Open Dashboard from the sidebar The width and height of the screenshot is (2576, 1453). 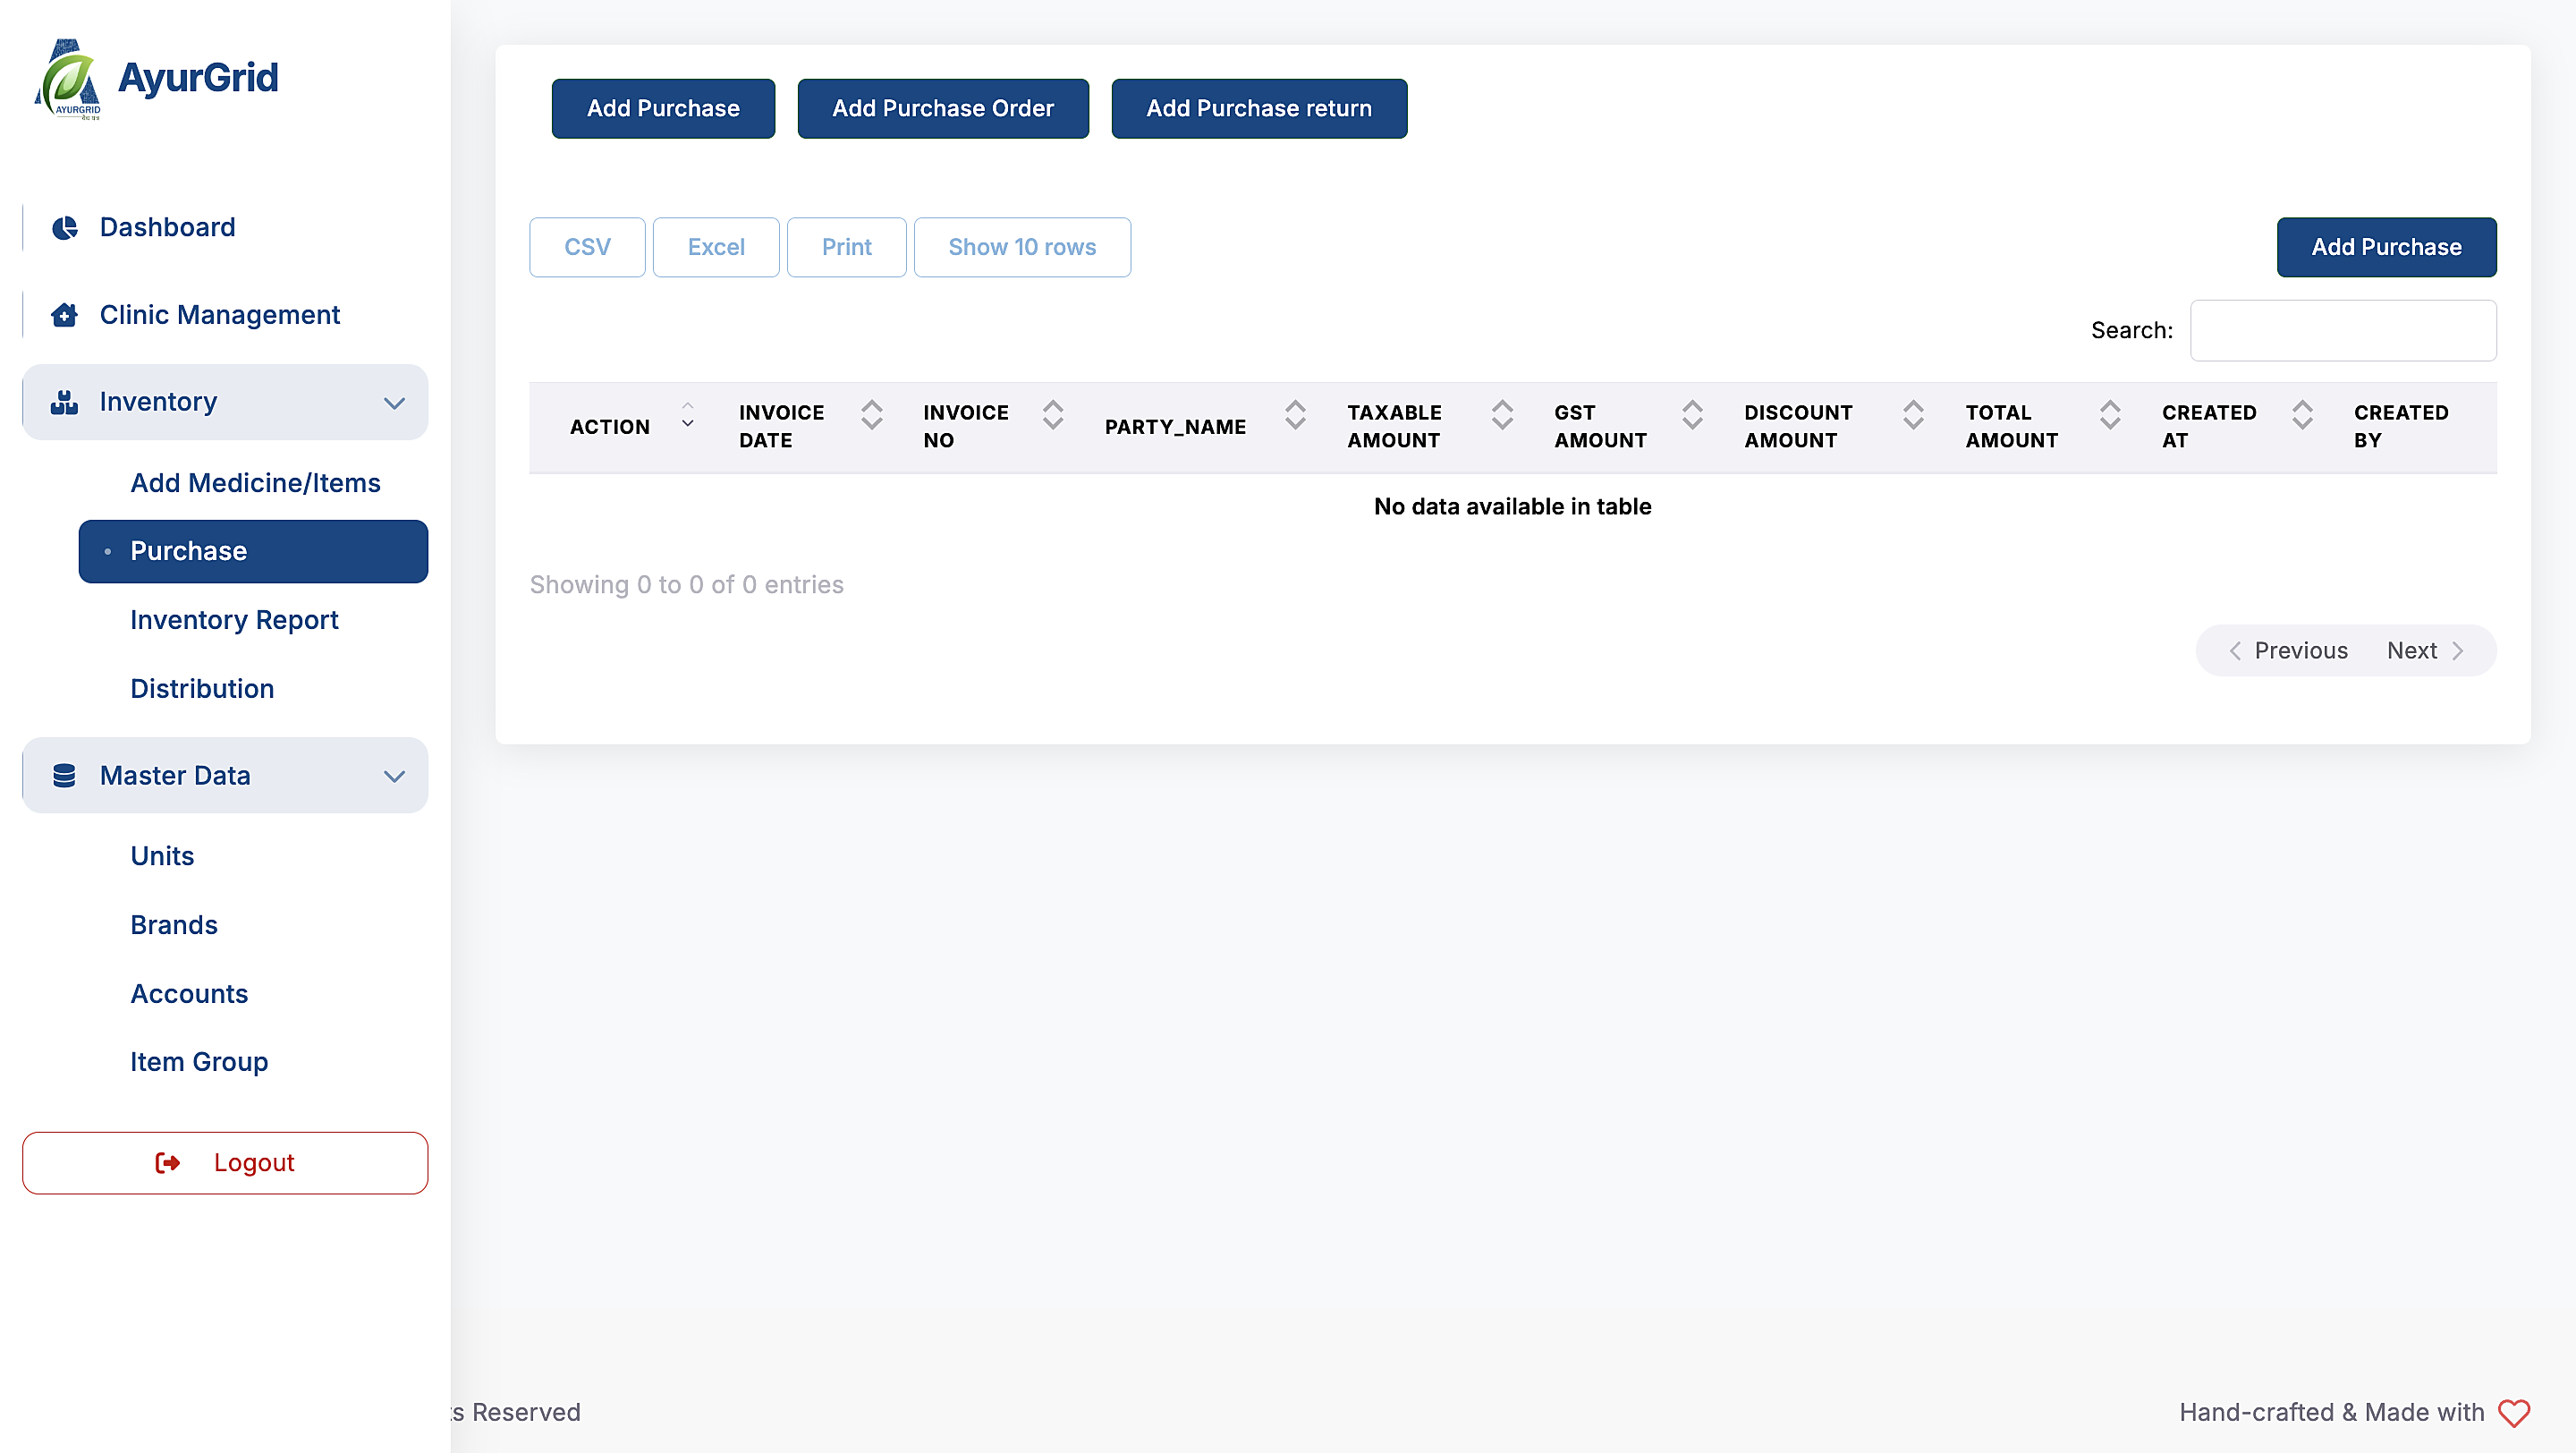(x=225, y=228)
